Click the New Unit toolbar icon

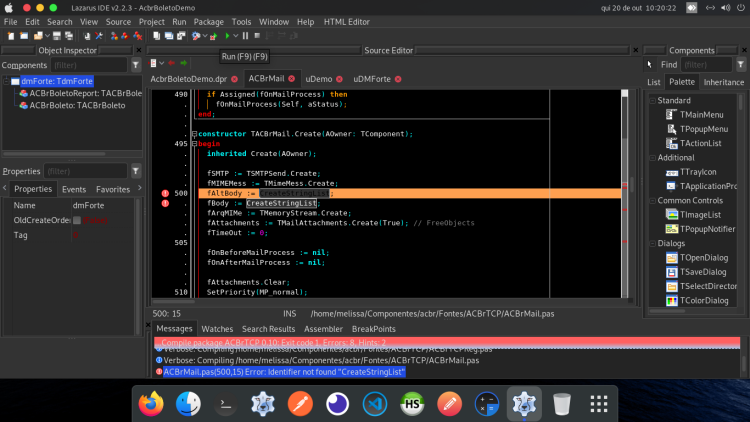click(11, 36)
